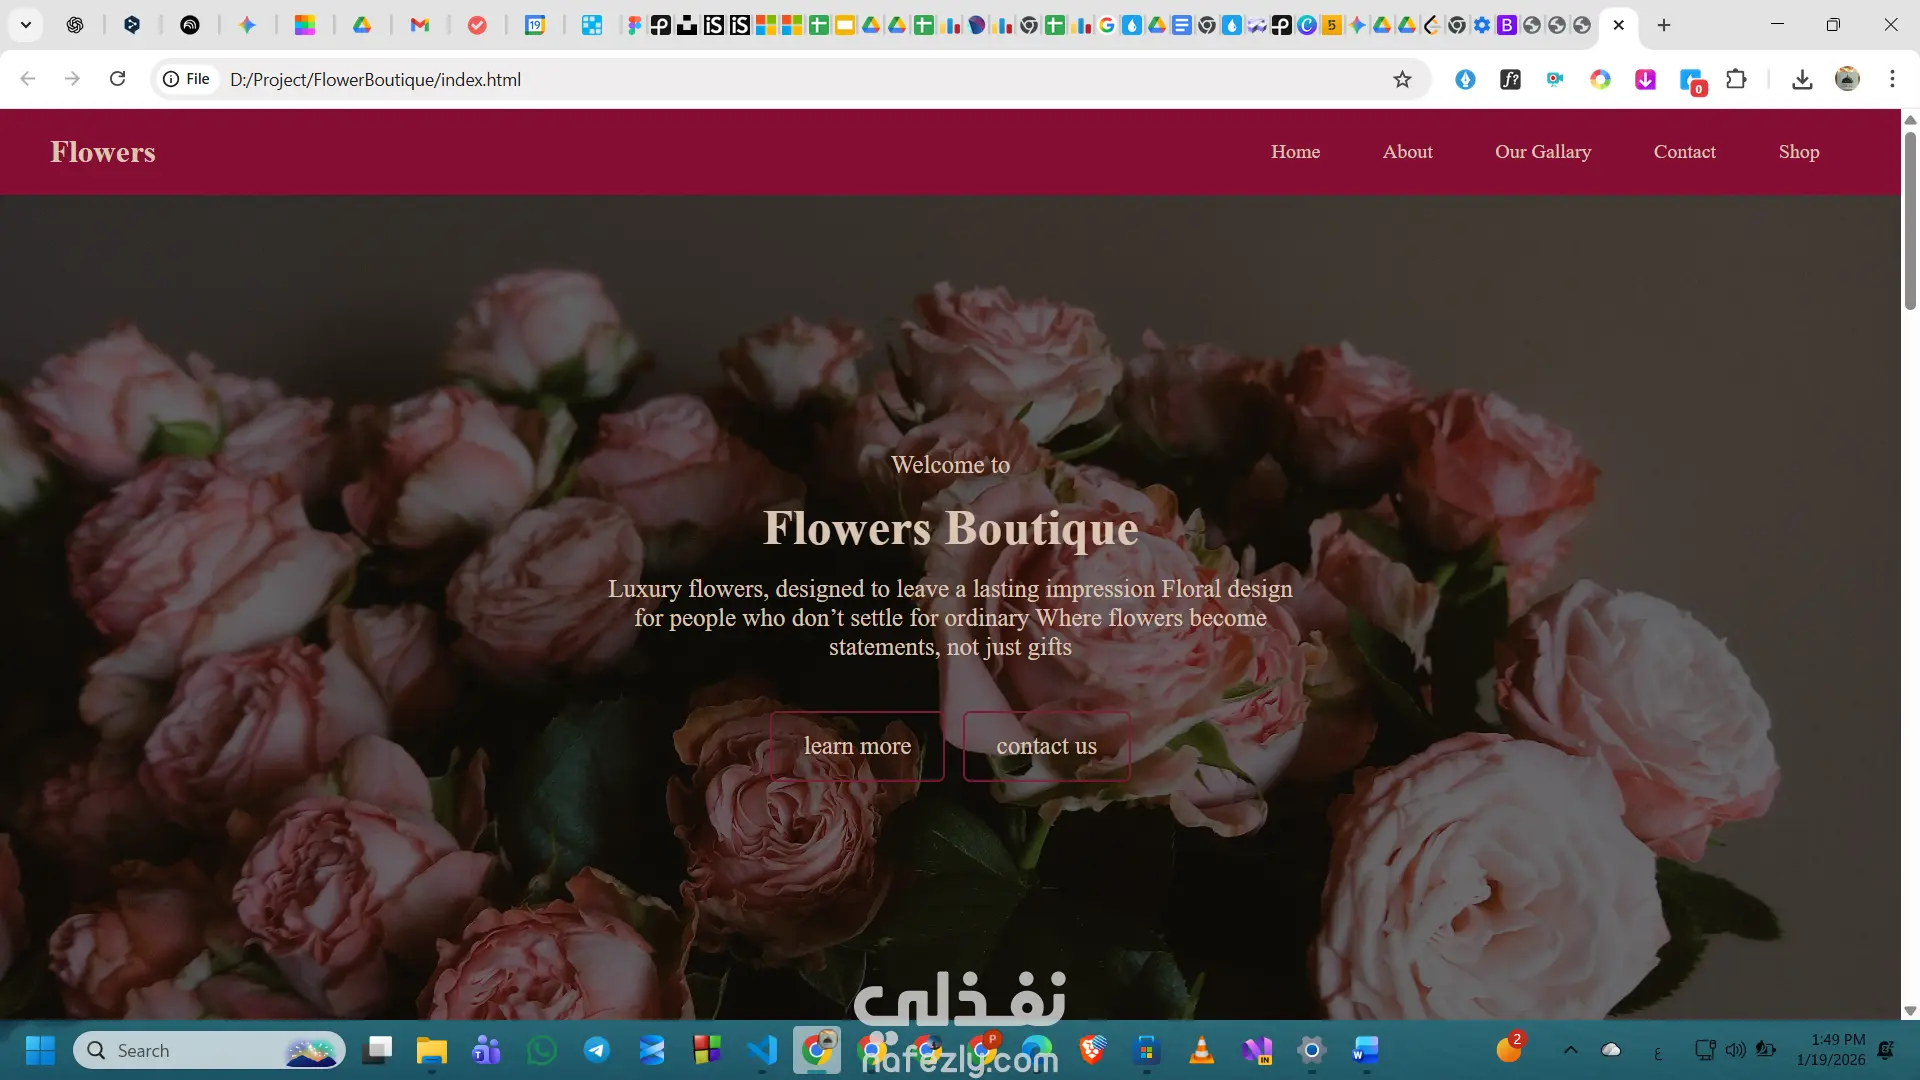The width and height of the screenshot is (1920, 1080).
Task: Open the Chrome extensions puzzle icon
Action: click(x=1736, y=79)
